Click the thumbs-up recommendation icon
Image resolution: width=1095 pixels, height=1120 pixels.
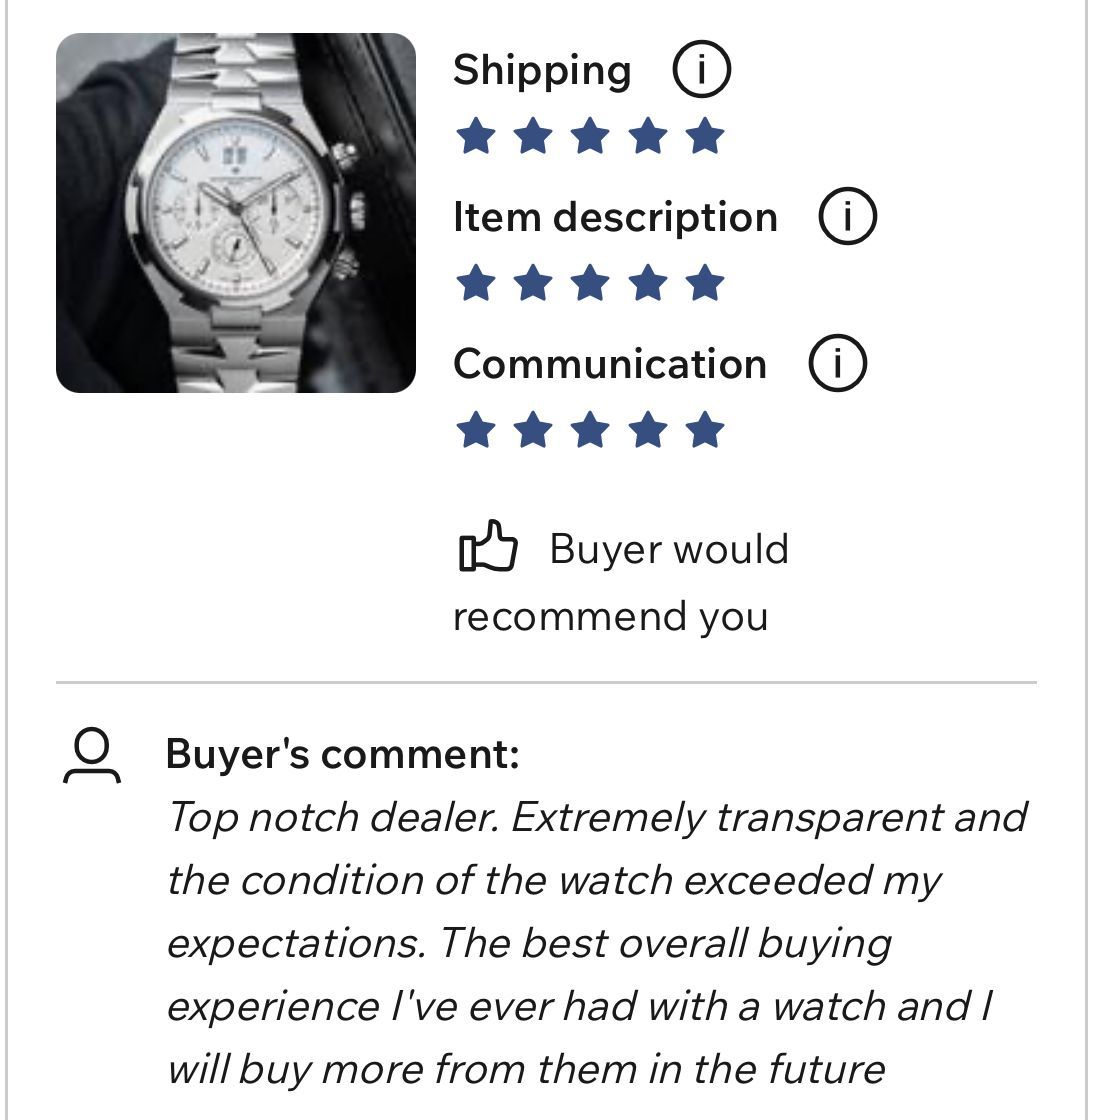point(487,548)
